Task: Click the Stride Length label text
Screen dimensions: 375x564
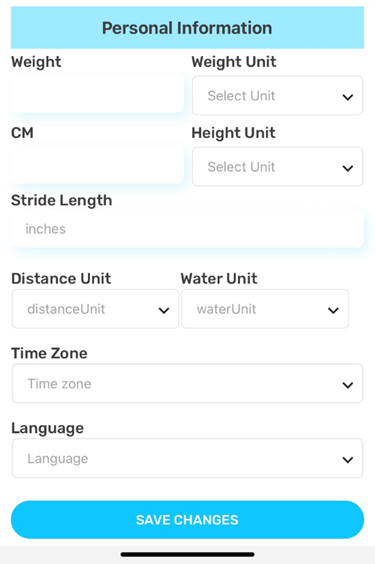Action: (x=61, y=201)
